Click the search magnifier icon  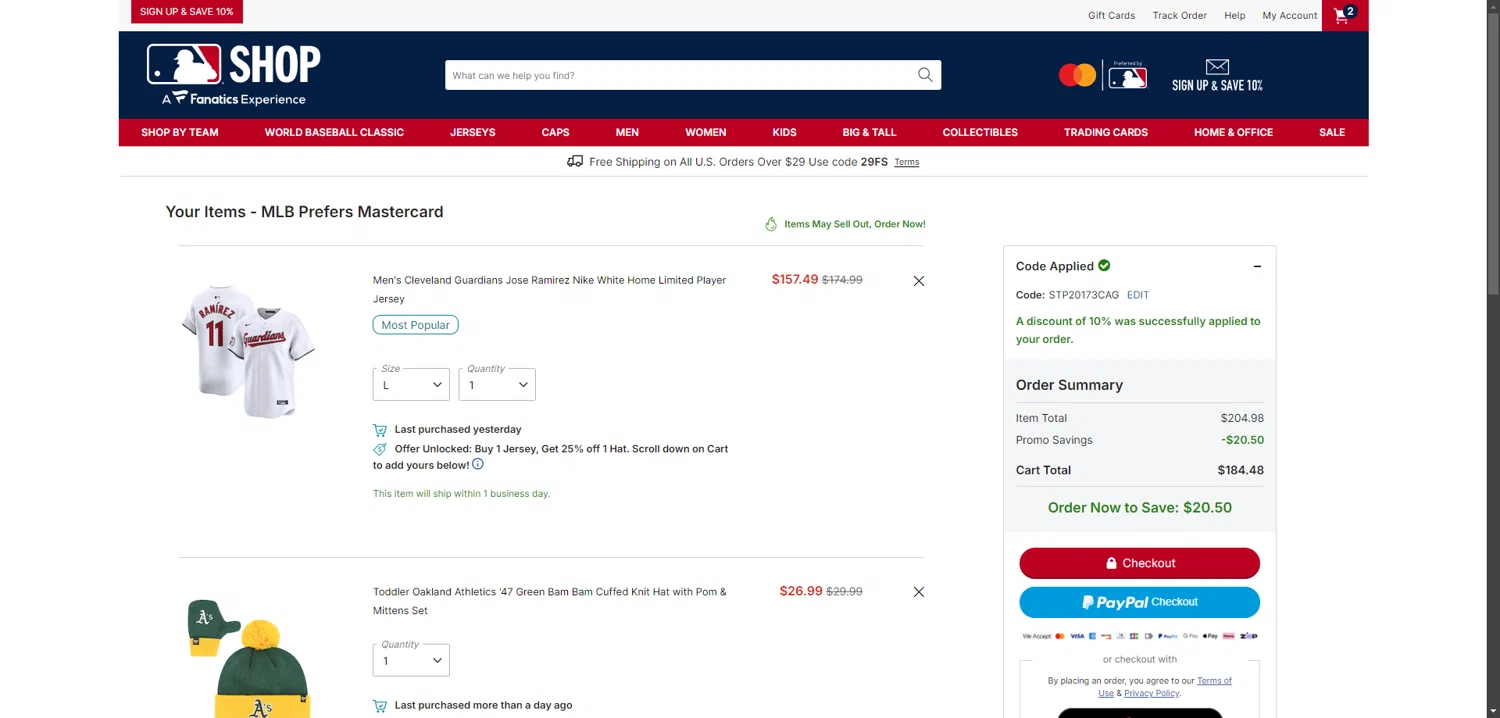[925, 75]
